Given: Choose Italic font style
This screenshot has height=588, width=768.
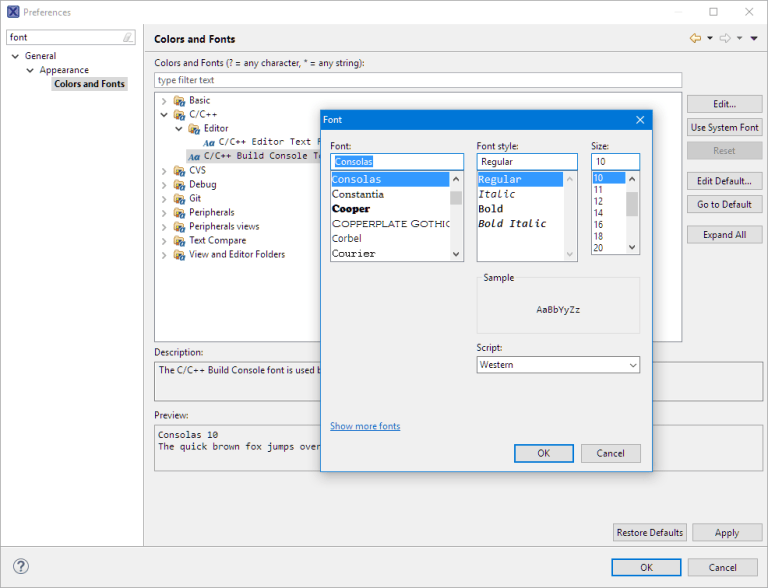Looking at the screenshot, I should pos(497,194).
